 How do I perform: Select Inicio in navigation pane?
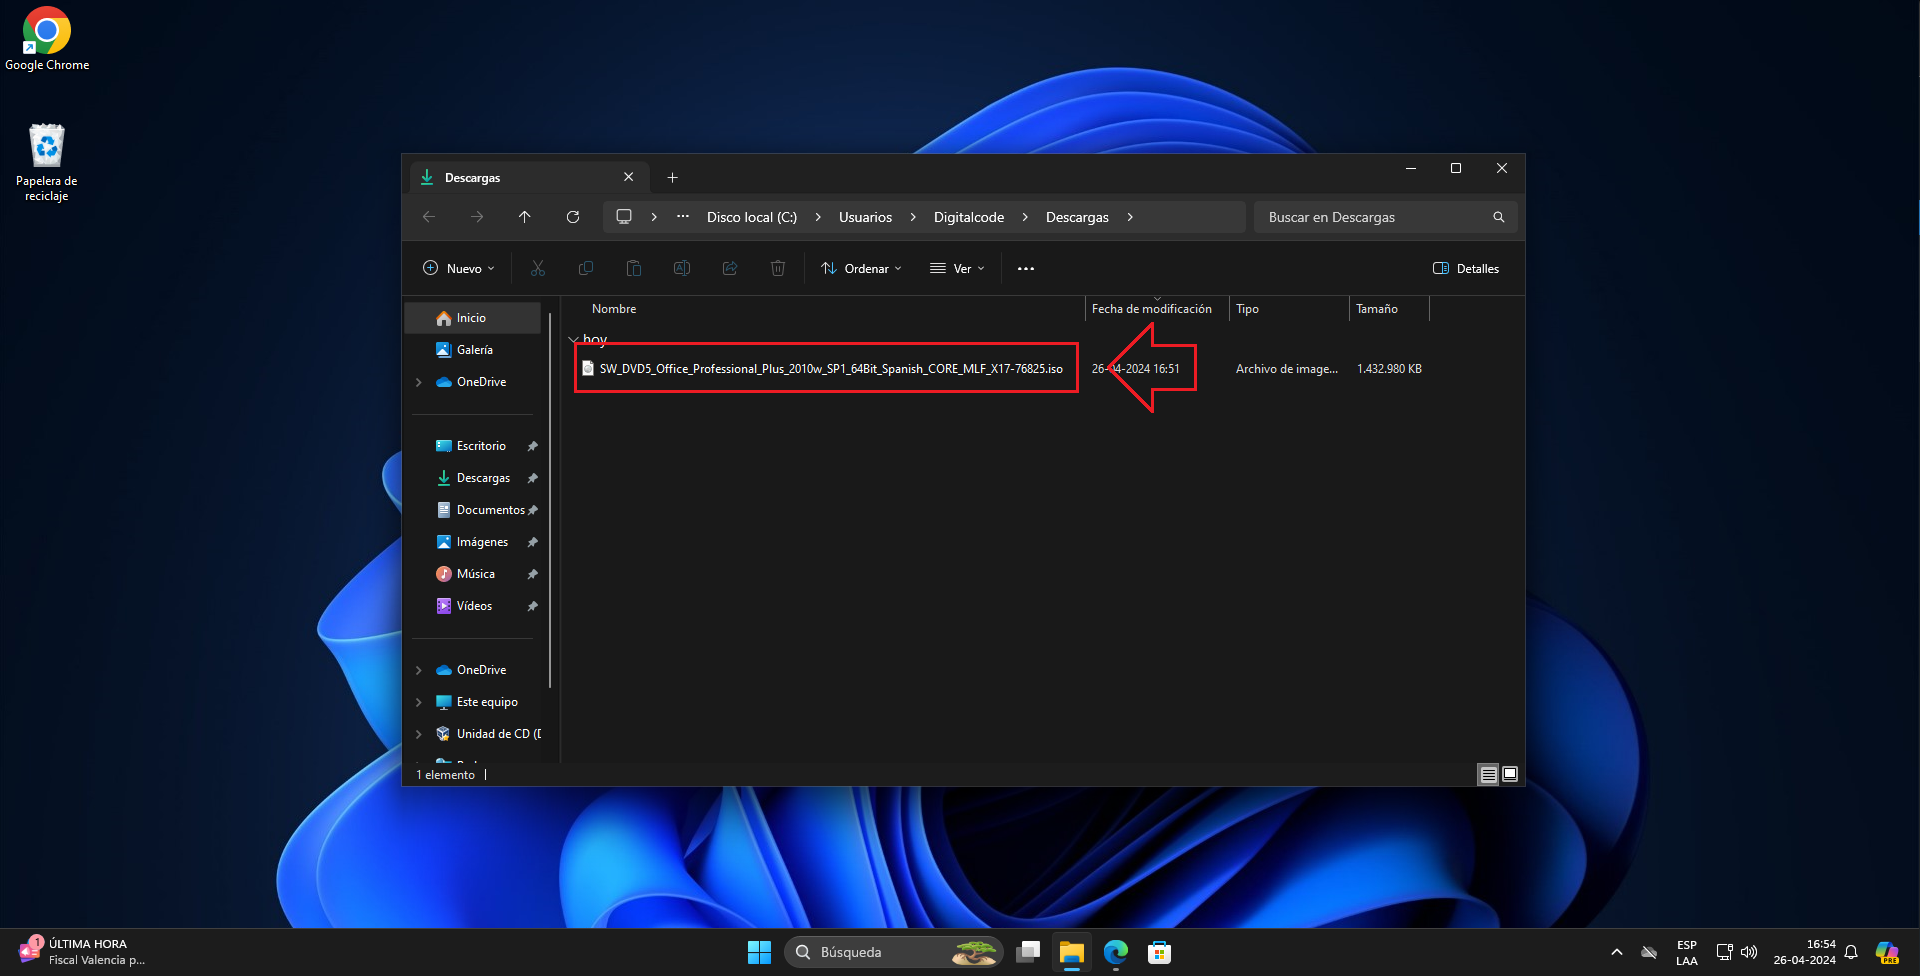473,318
